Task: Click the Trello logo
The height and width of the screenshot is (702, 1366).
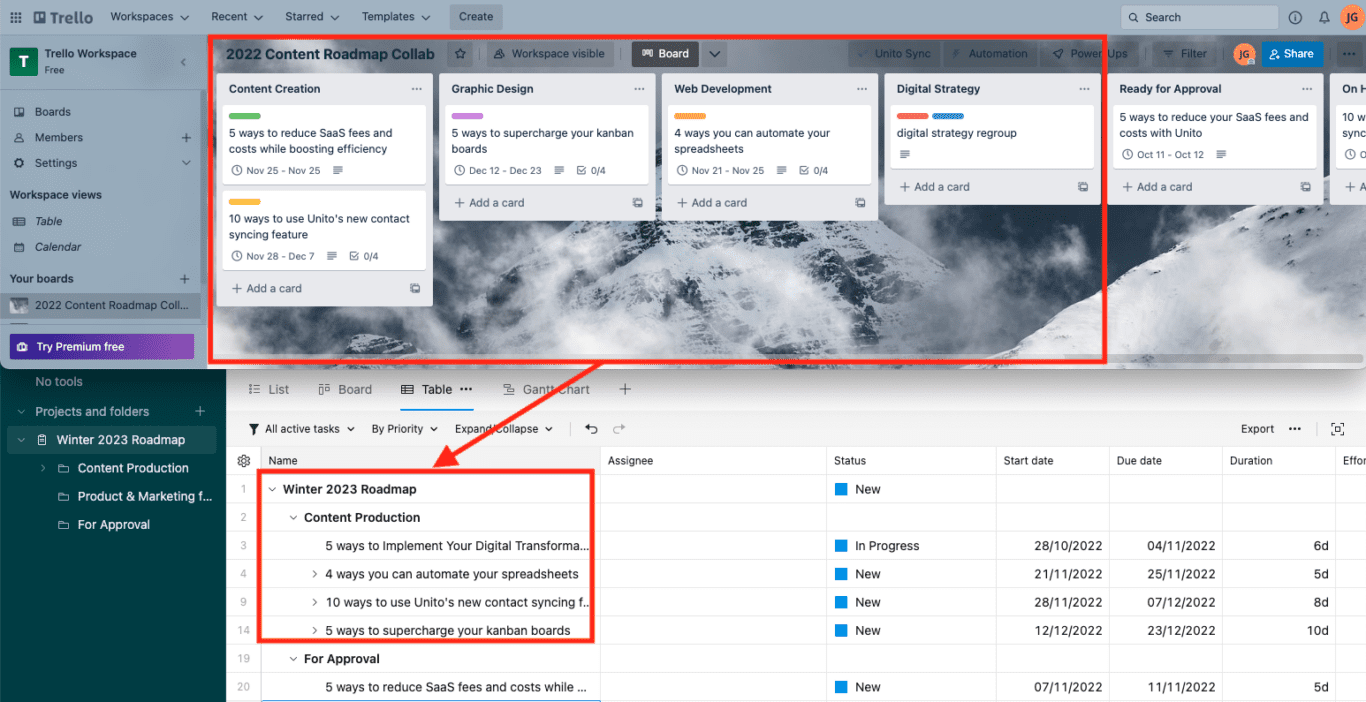Action: pos(63,17)
